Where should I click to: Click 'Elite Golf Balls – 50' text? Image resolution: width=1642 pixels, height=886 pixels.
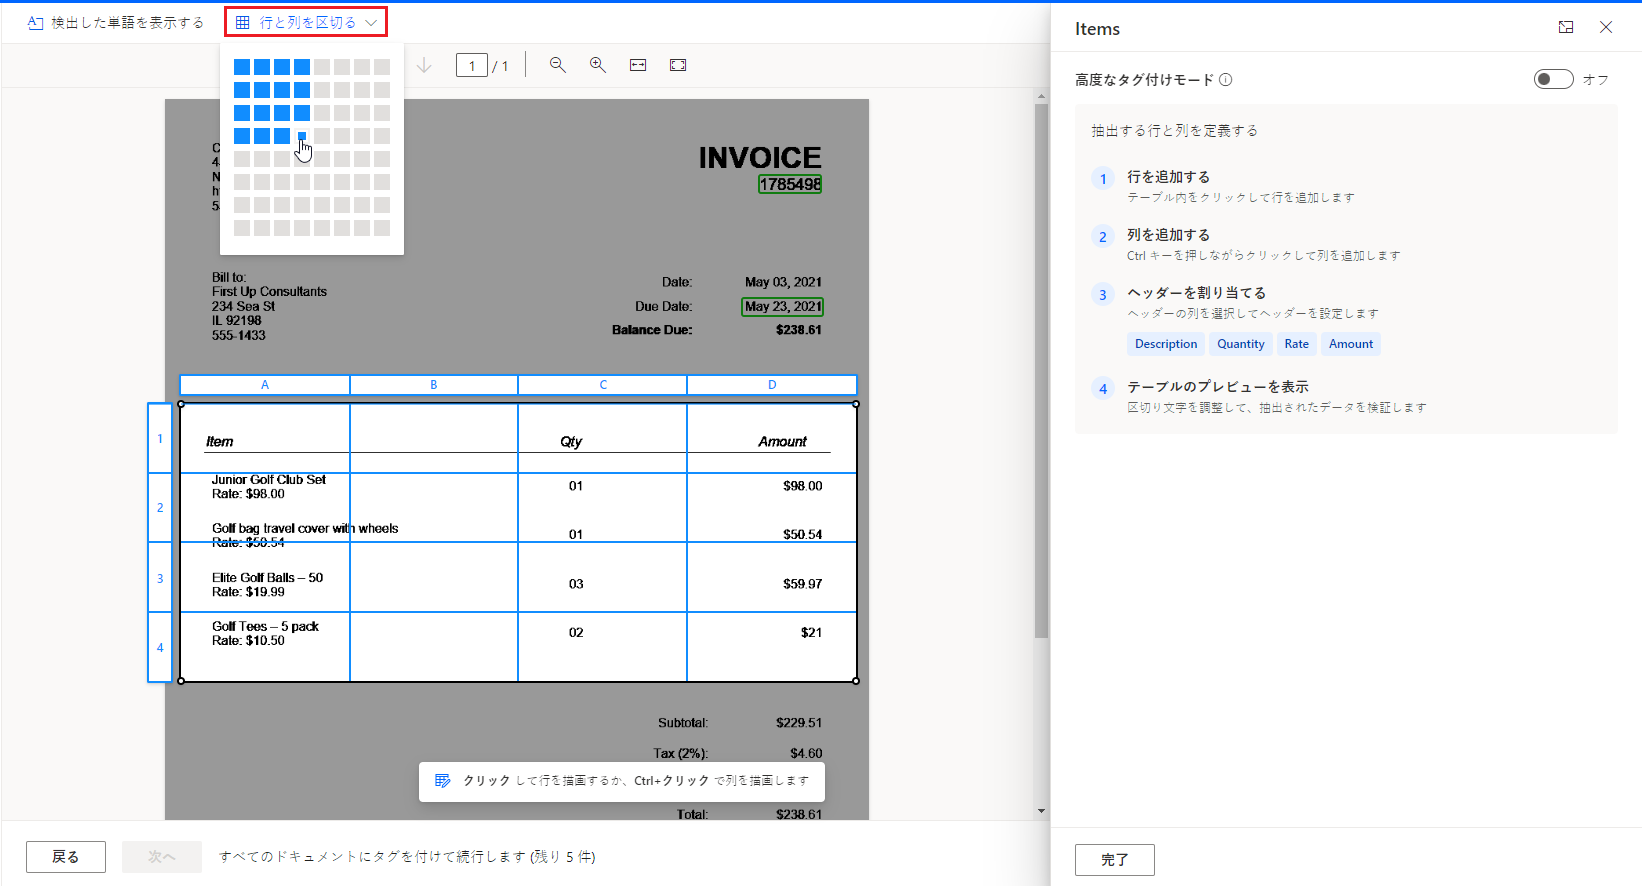267,578
